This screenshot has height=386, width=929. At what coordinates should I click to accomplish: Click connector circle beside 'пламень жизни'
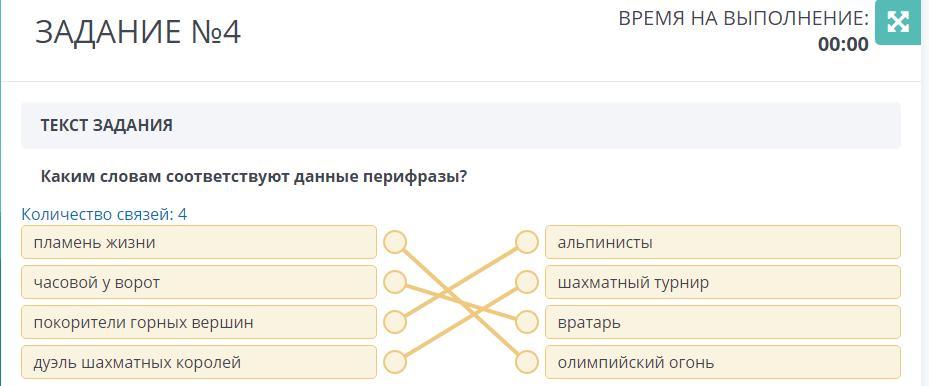[395, 242]
